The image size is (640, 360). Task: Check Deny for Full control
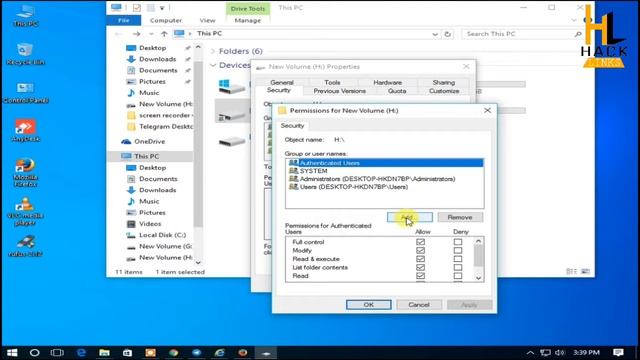click(458, 242)
